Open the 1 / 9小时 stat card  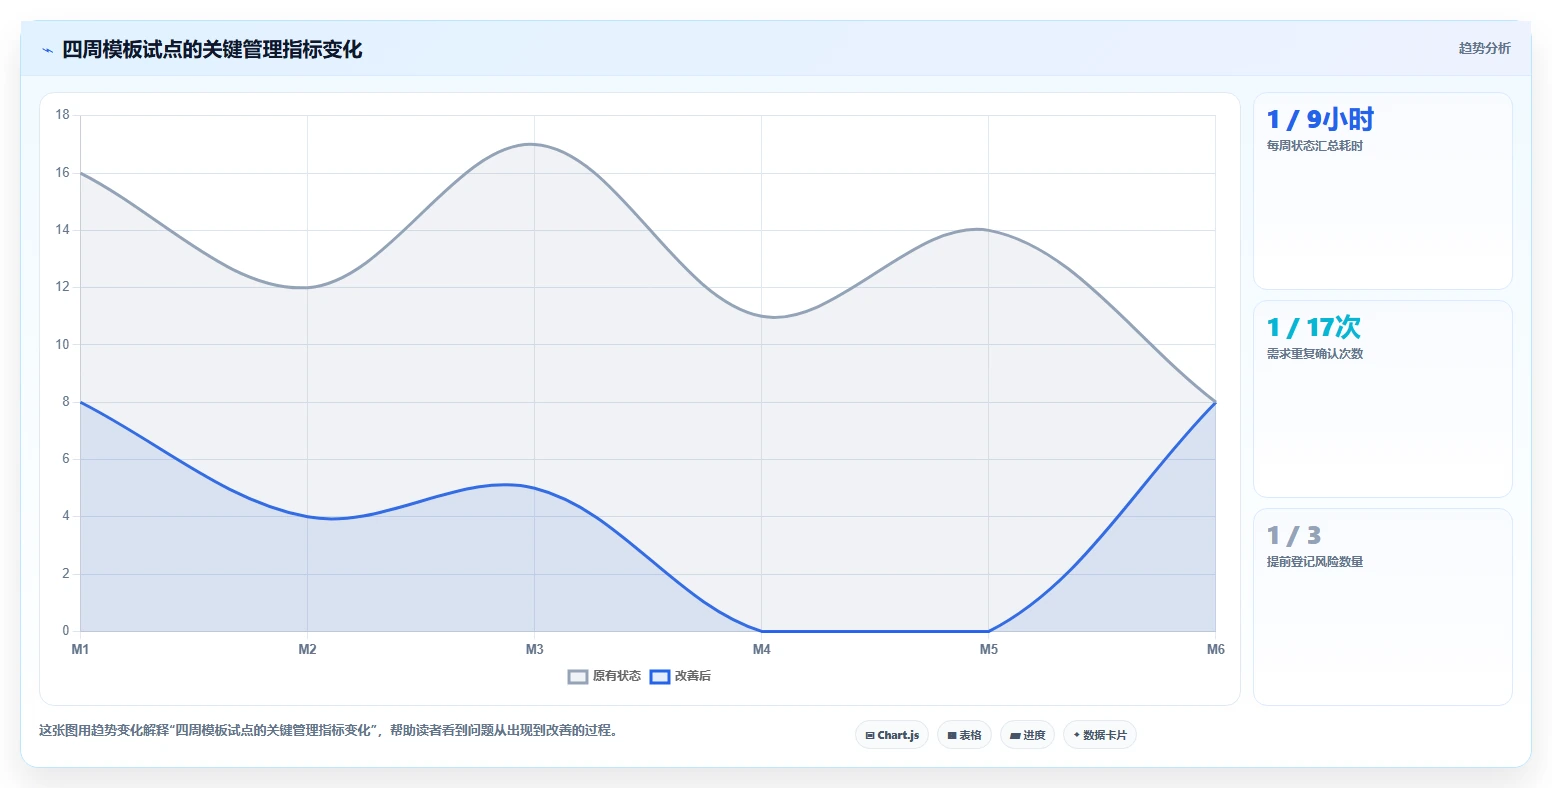click(1383, 191)
